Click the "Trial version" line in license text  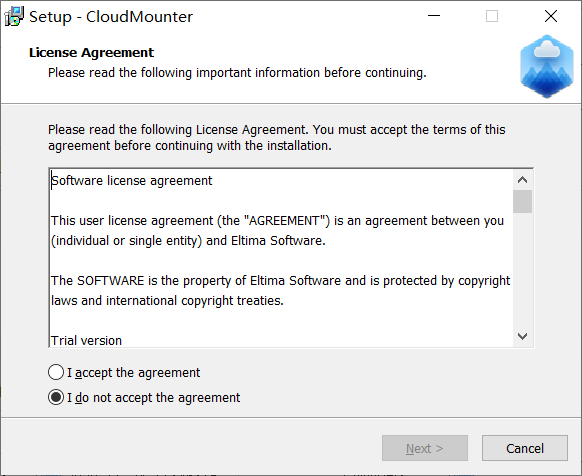[x=86, y=340]
